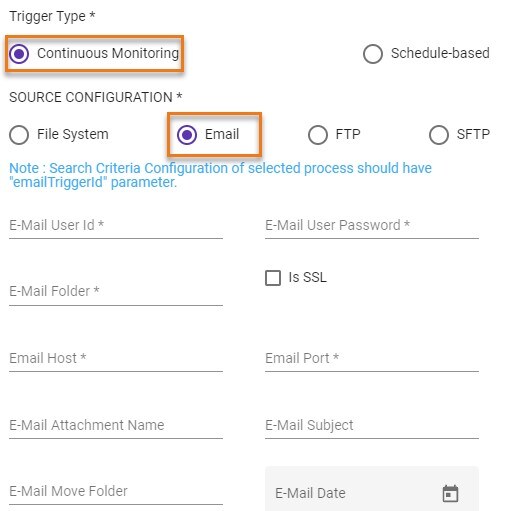Select the Continuous Monitoring trigger type
The width and height of the screenshot is (523, 511).
tap(19, 53)
